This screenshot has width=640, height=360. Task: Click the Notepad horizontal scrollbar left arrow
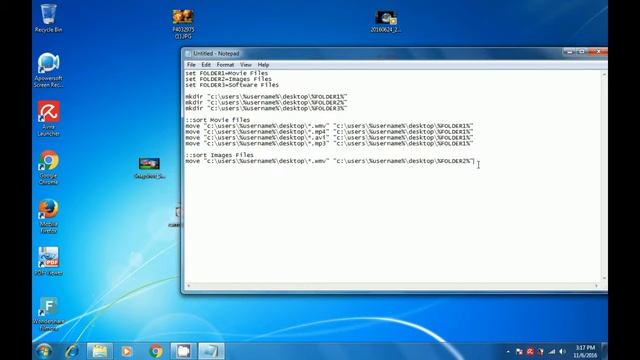[x=188, y=286]
